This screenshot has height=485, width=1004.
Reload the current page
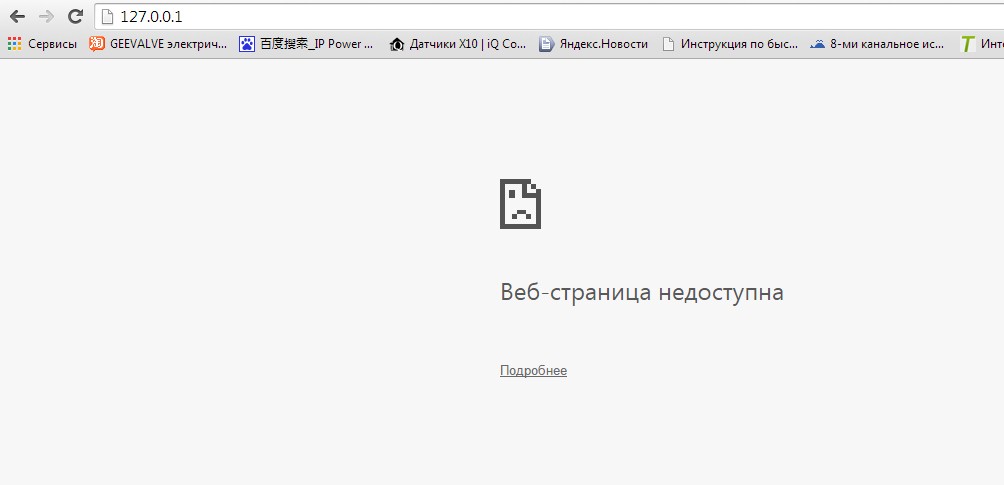pos(76,17)
